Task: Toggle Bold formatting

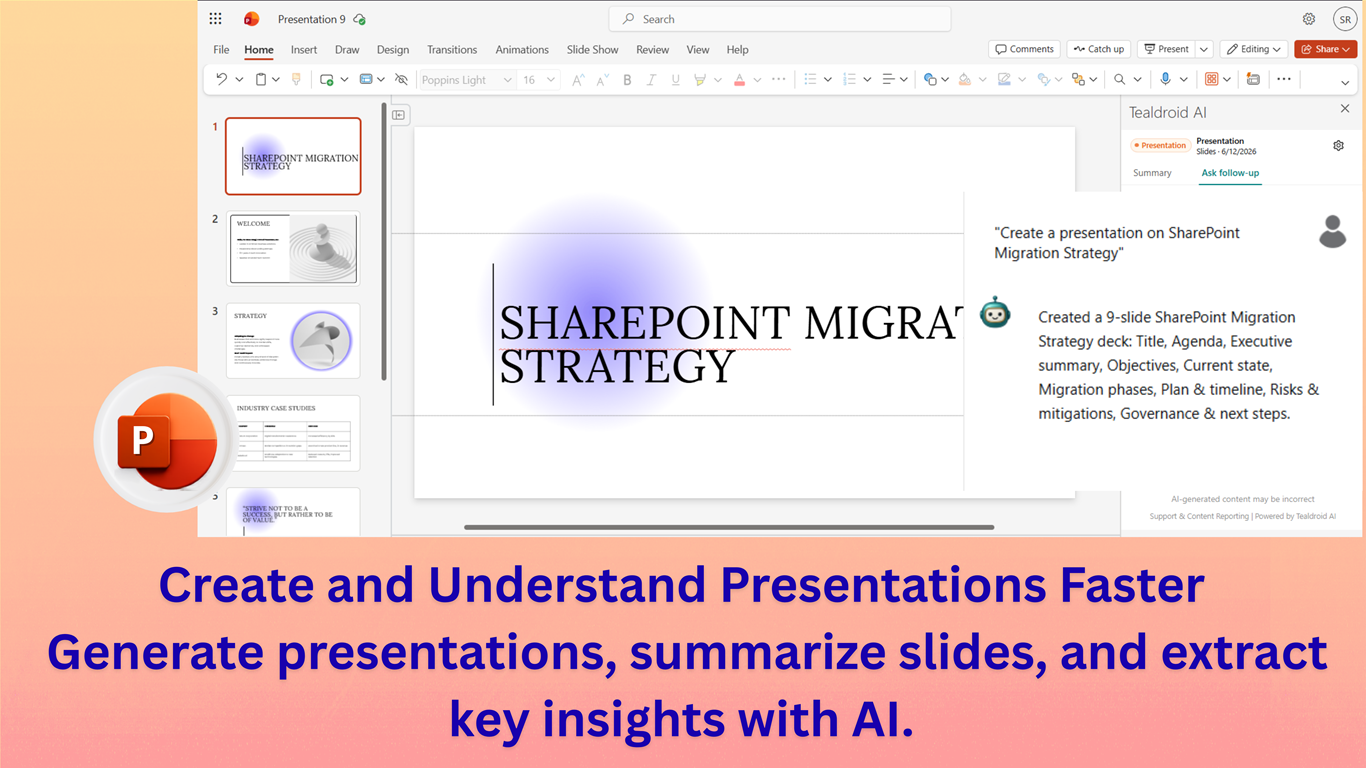Action: click(x=627, y=79)
